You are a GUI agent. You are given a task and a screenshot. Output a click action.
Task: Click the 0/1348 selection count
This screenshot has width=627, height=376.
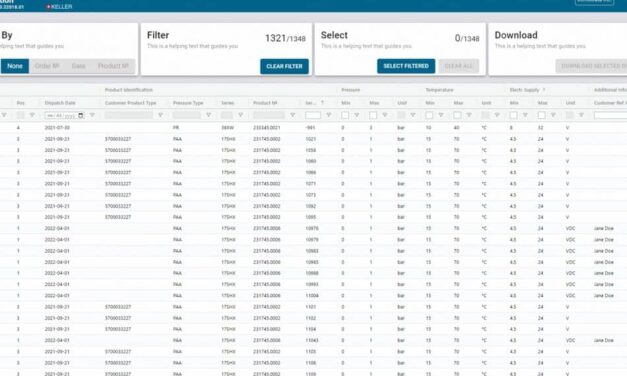tap(467, 38)
